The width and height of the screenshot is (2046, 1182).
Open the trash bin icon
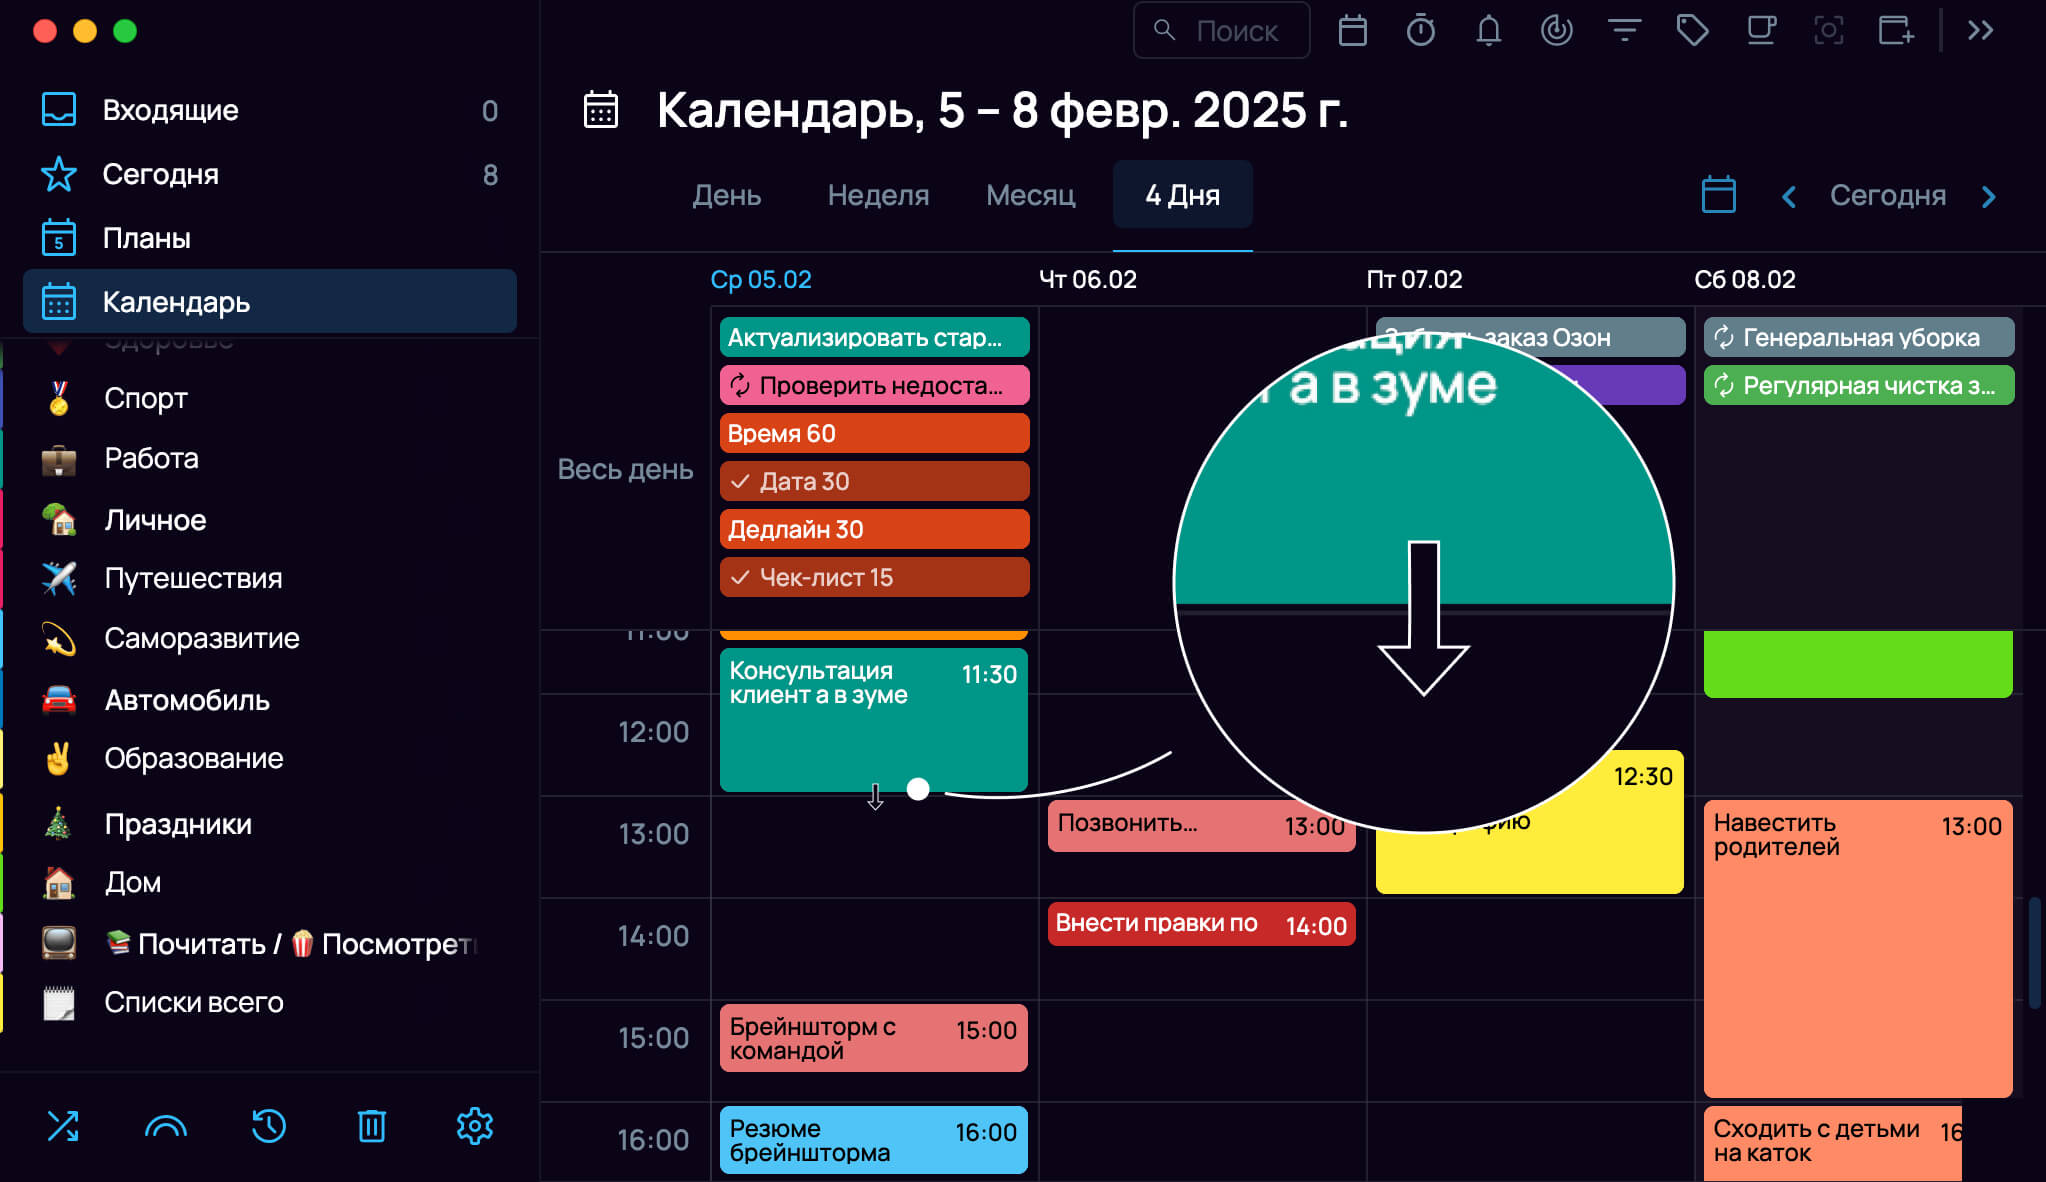(x=372, y=1126)
